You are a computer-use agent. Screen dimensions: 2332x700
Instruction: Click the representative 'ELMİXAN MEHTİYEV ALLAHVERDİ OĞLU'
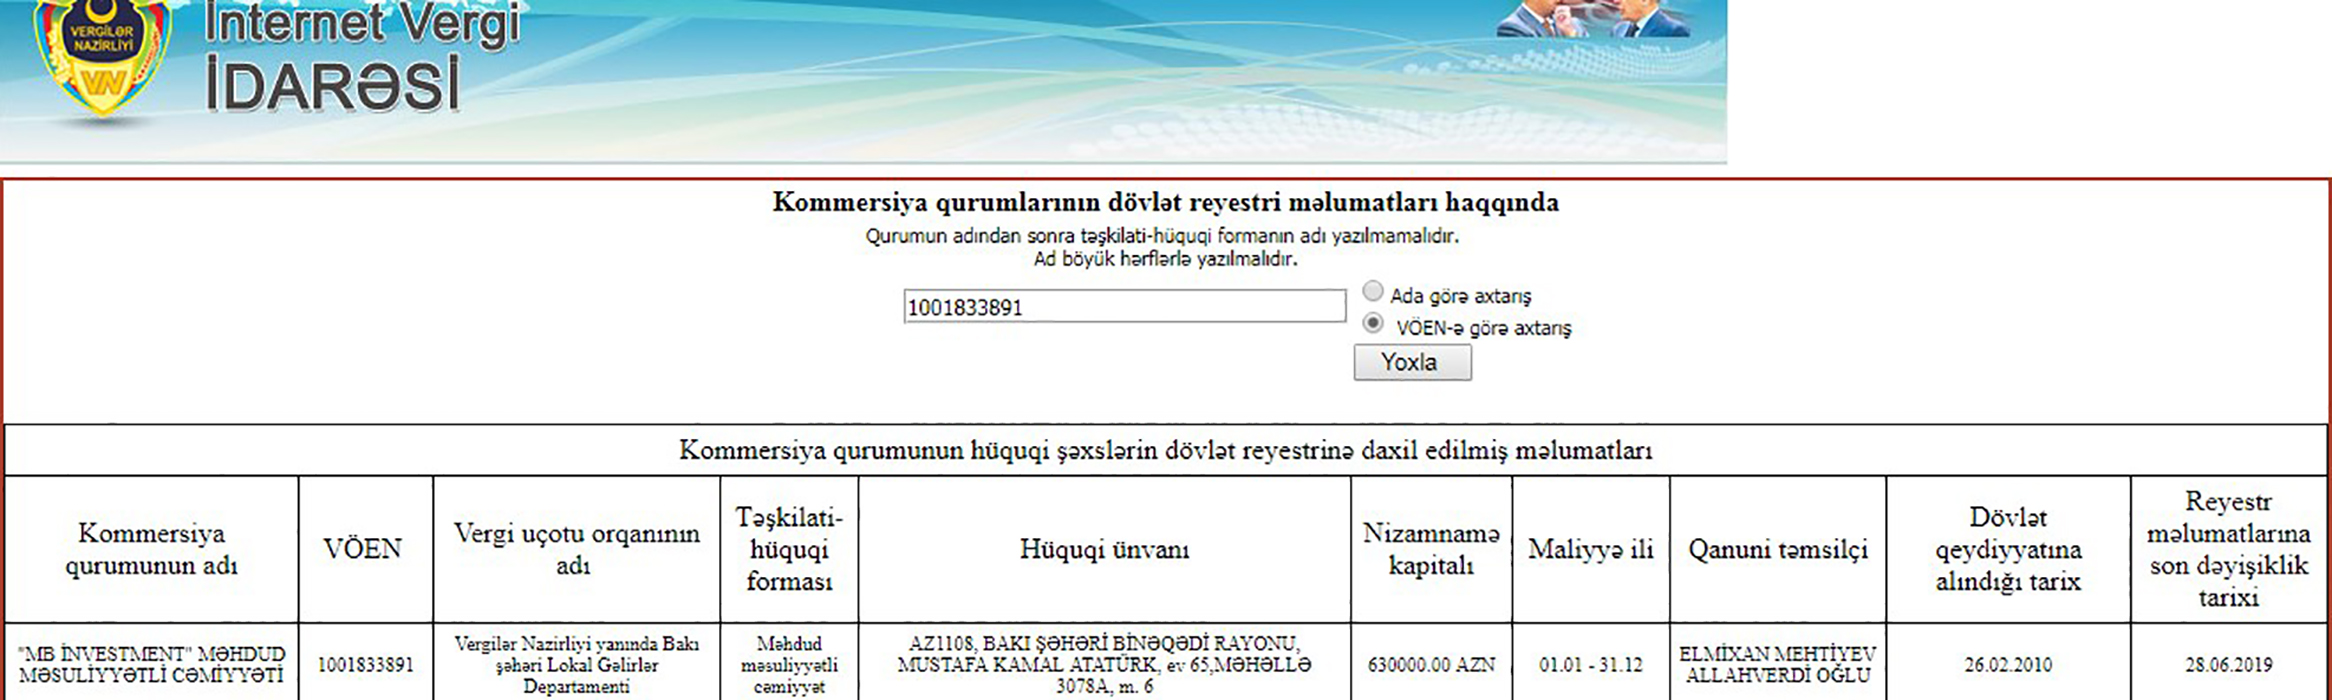tap(1778, 664)
